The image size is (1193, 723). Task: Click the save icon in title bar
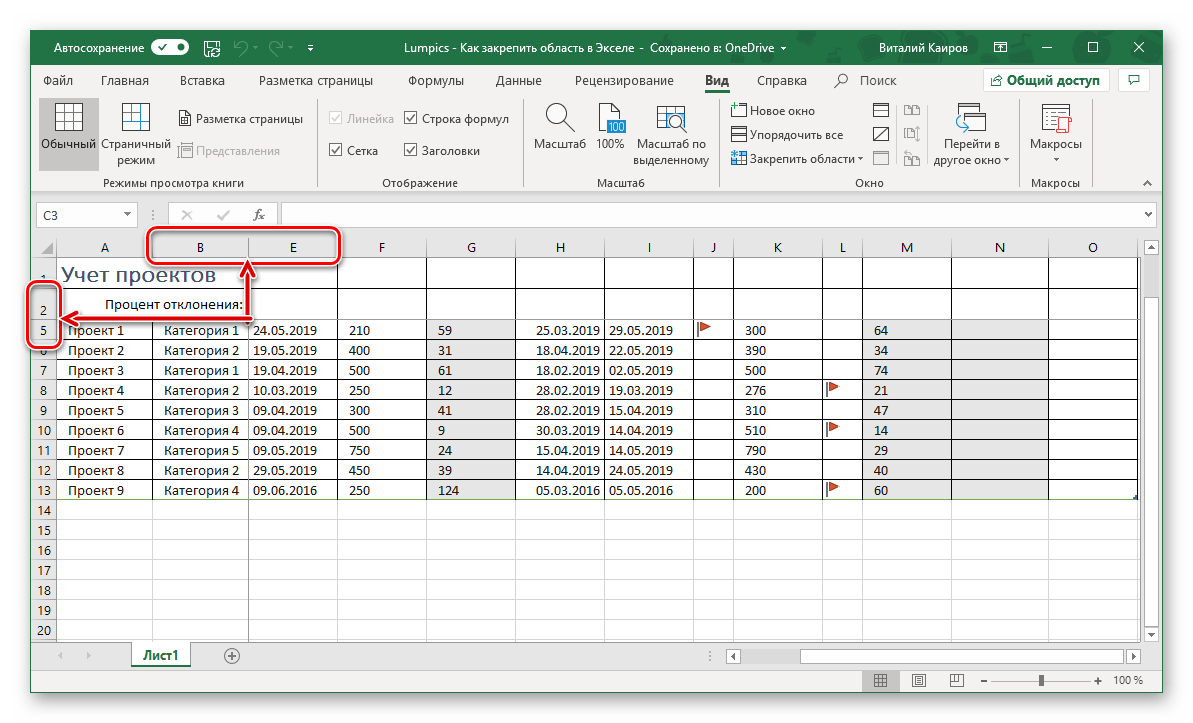pyautogui.click(x=212, y=47)
